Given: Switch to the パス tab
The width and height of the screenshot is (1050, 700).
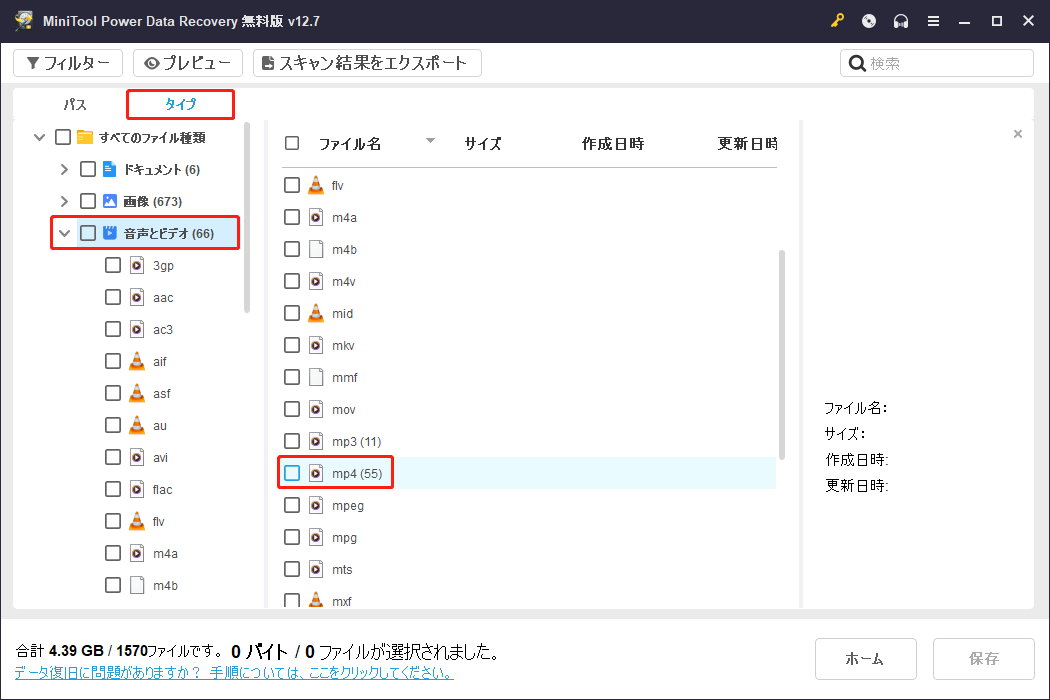Looking at the screenshot, I should coord(74,104).
